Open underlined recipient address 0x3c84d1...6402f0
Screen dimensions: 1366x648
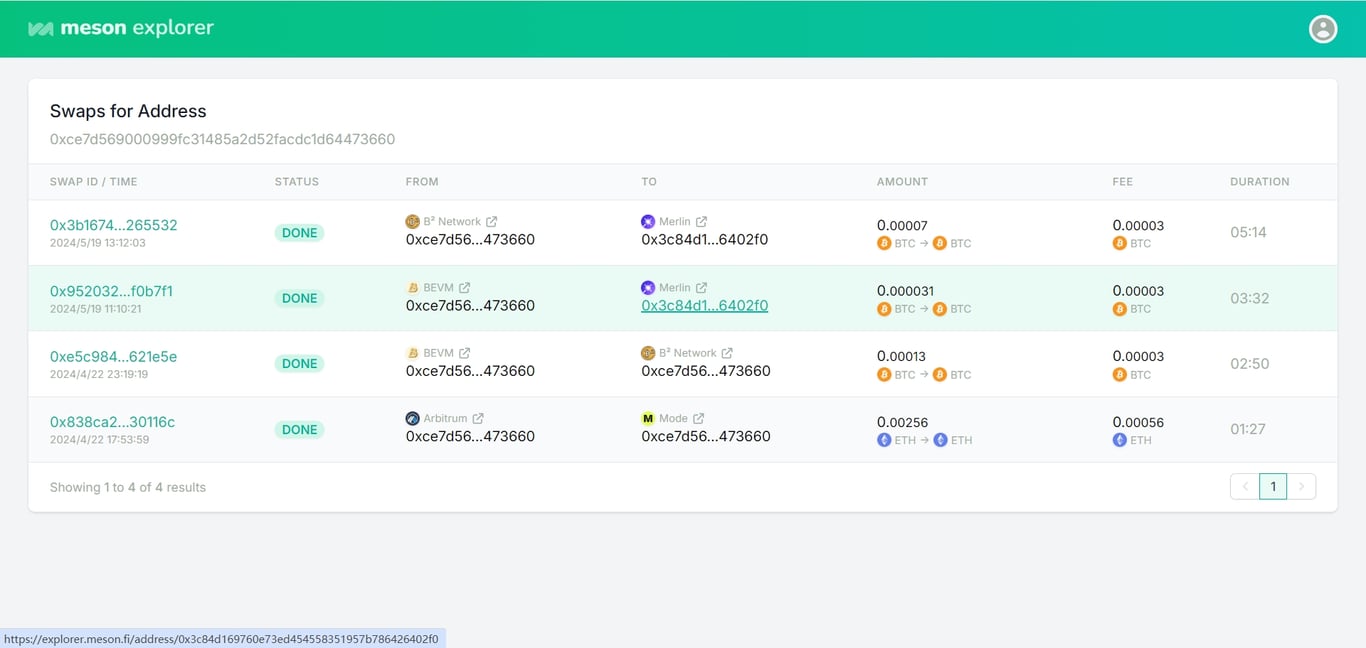pyautogui.click(x=705, y=305)
